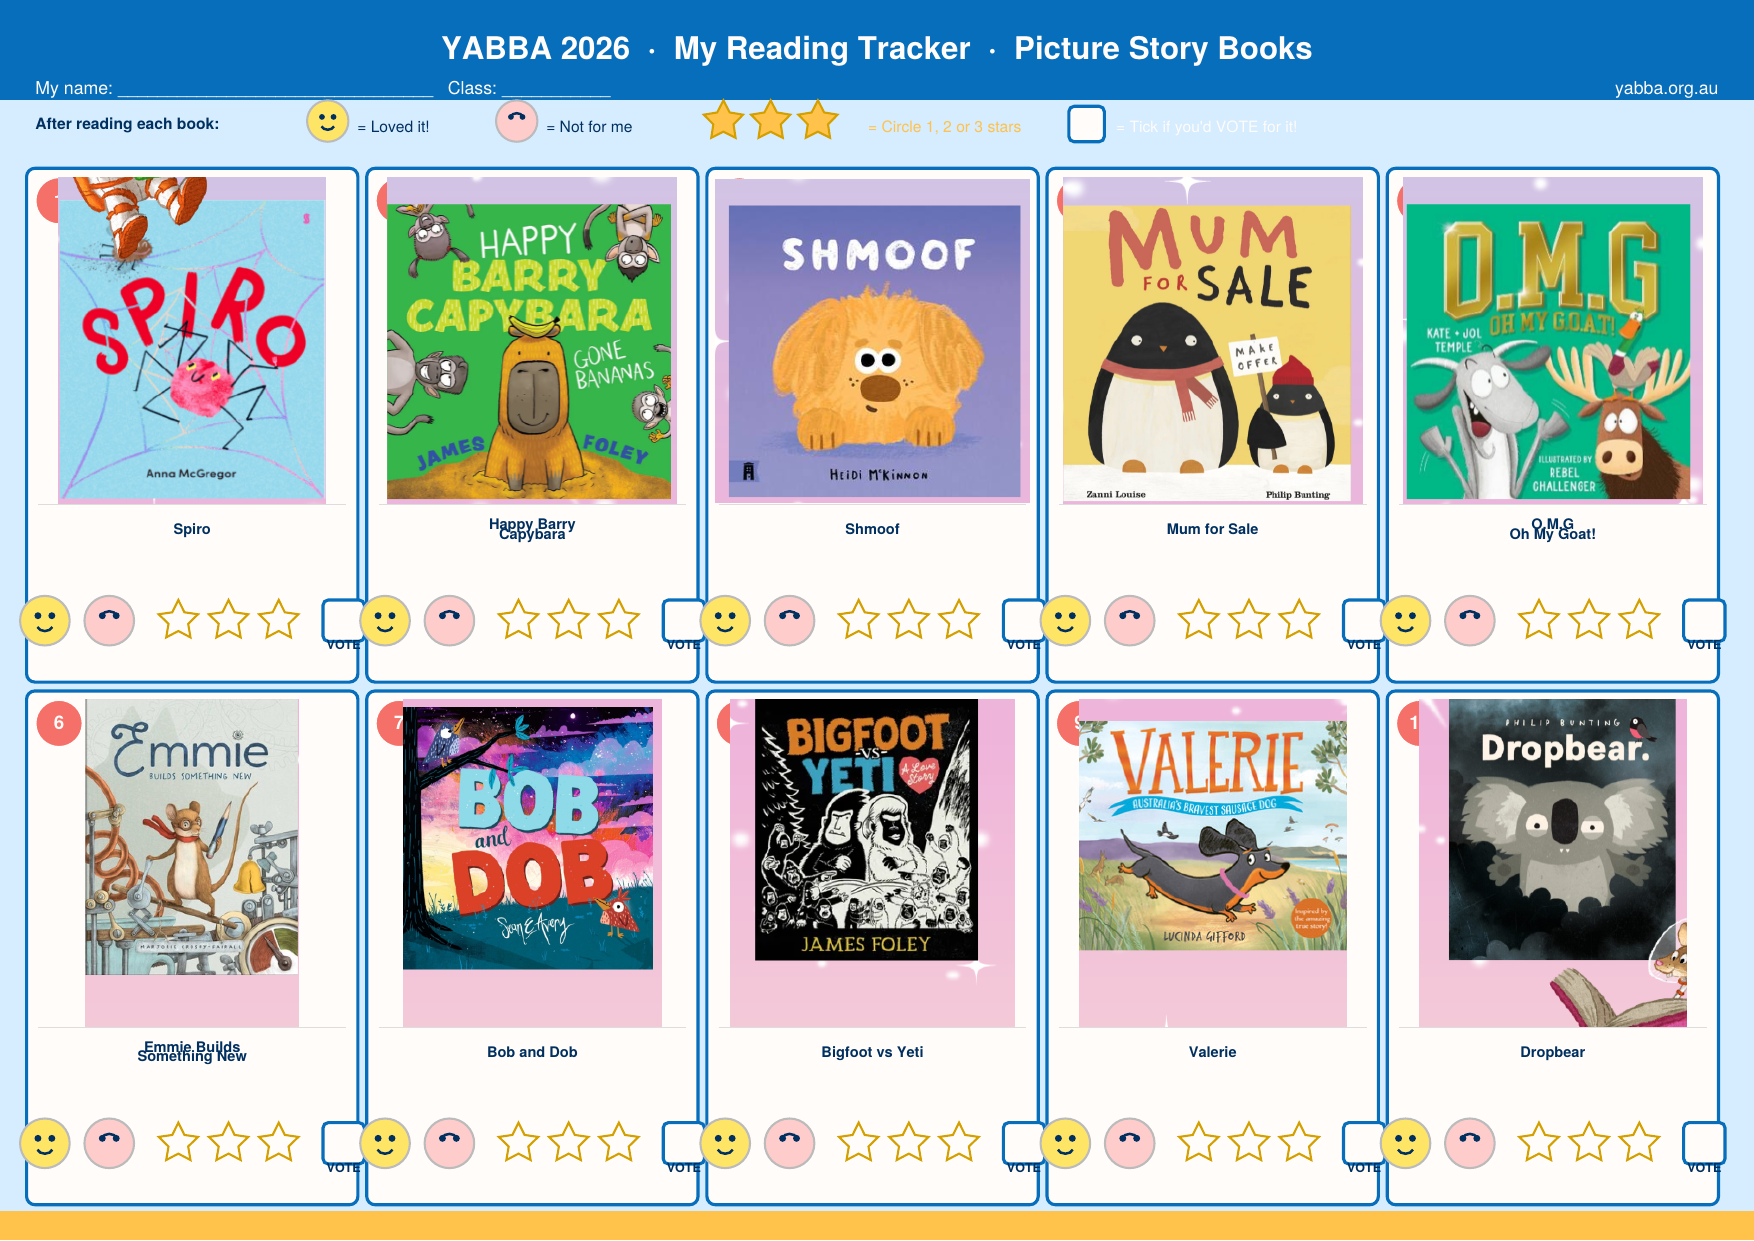
Task: Click the sample vote checkbox in the legend
Action: [1086, 124]
